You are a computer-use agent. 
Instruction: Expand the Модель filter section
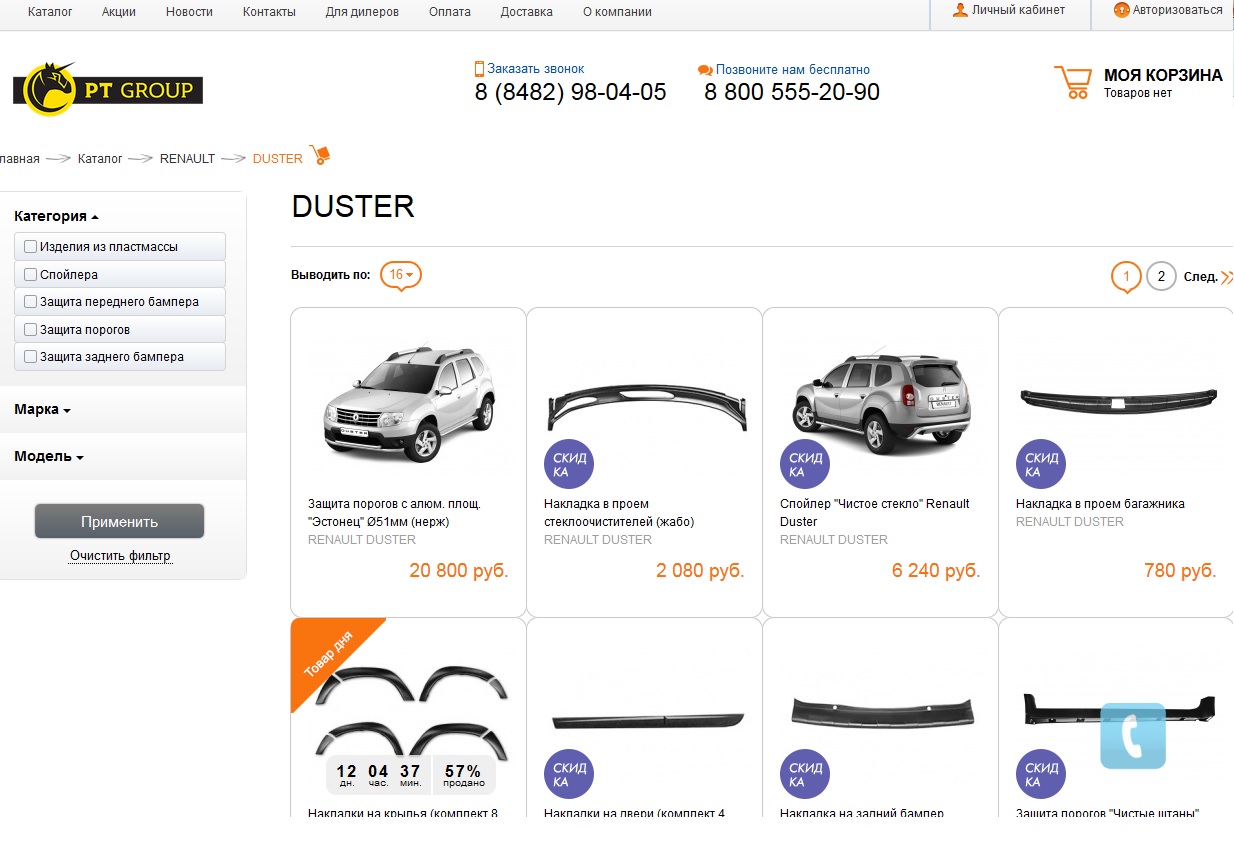pyautogui.click(x=49, y=456)
